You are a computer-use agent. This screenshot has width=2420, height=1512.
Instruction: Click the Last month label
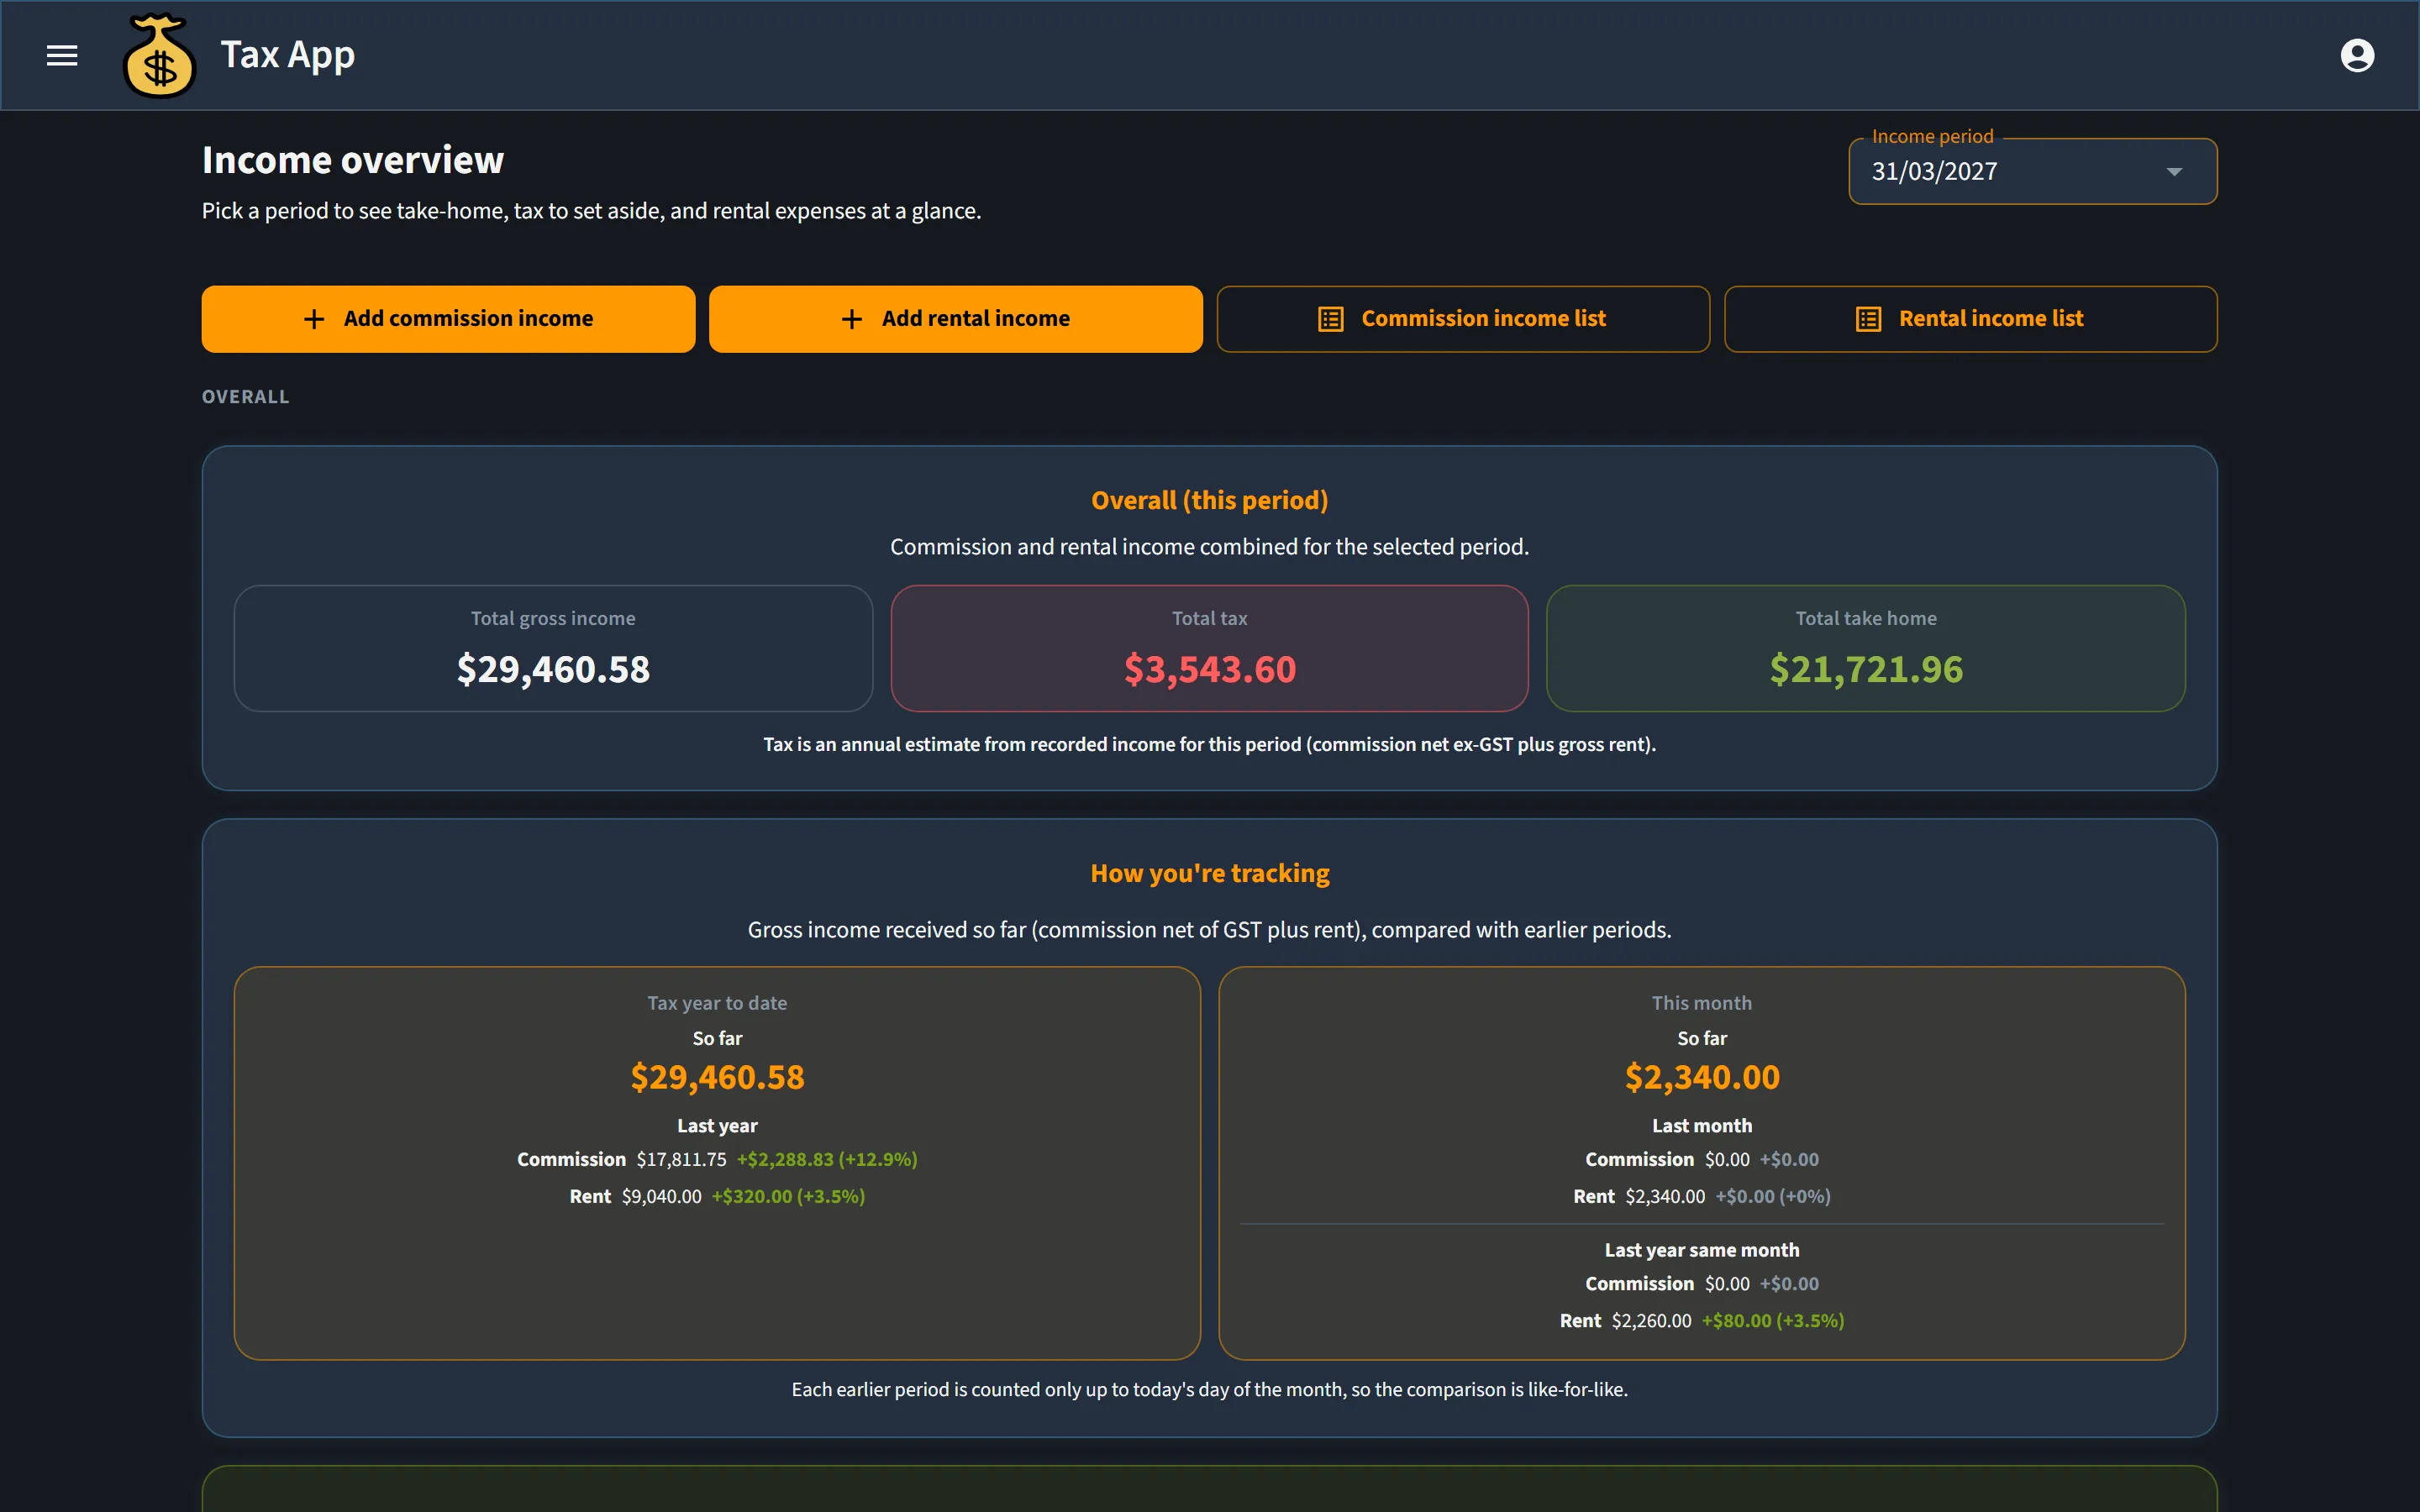1702,1126
